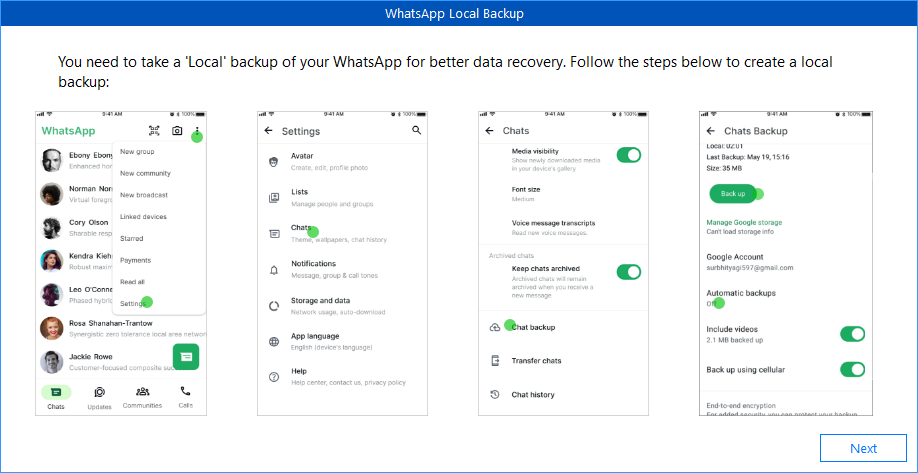Toggle Back up using cellular switch

pos(852,370)
